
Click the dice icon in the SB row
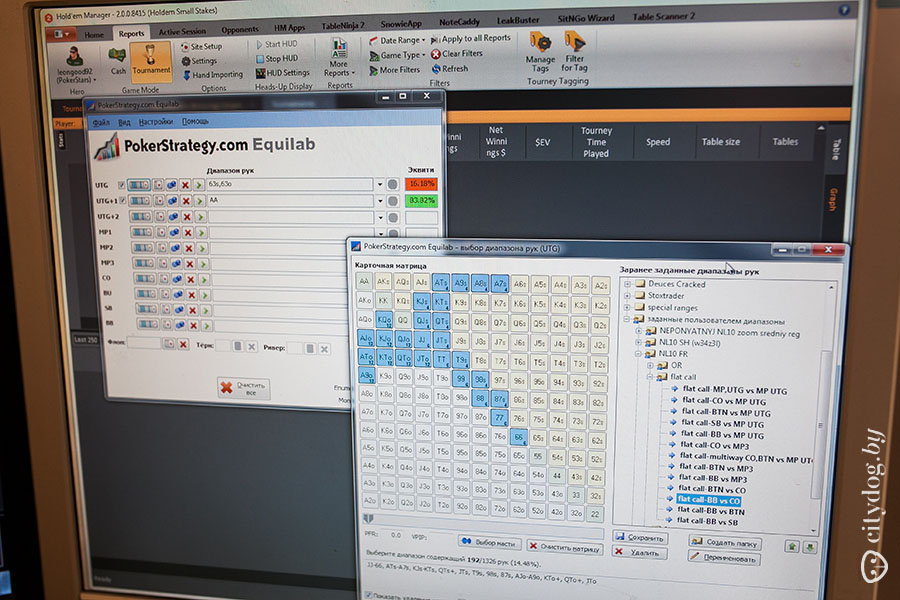165,309
